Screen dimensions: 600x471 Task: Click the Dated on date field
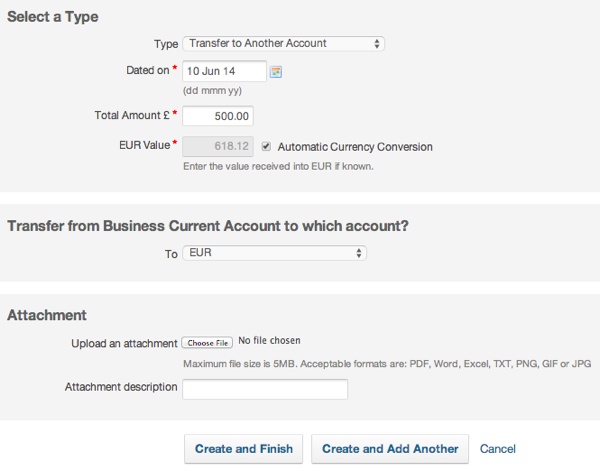point(225,71)
